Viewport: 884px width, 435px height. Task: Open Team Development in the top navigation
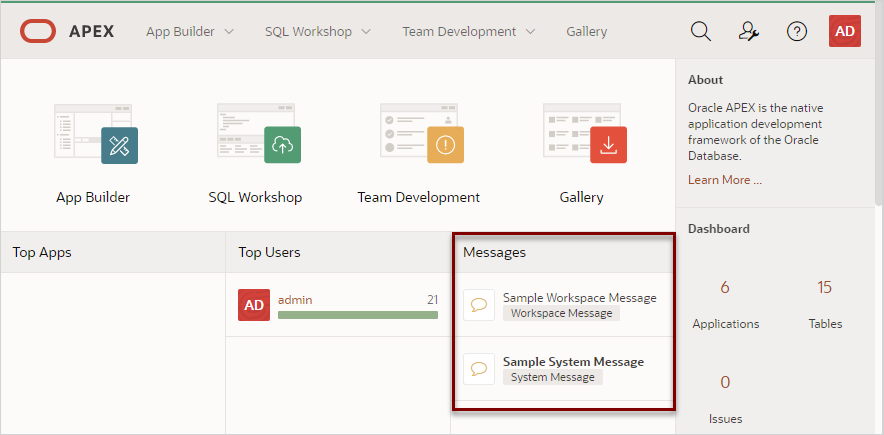point(459,32)
